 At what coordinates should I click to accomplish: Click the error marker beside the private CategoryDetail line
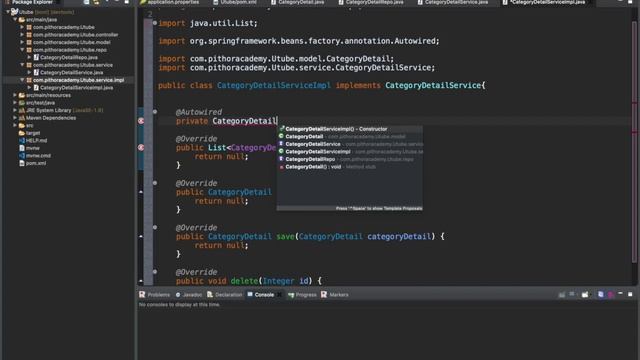pyautogui.click(x=141, y=121)
